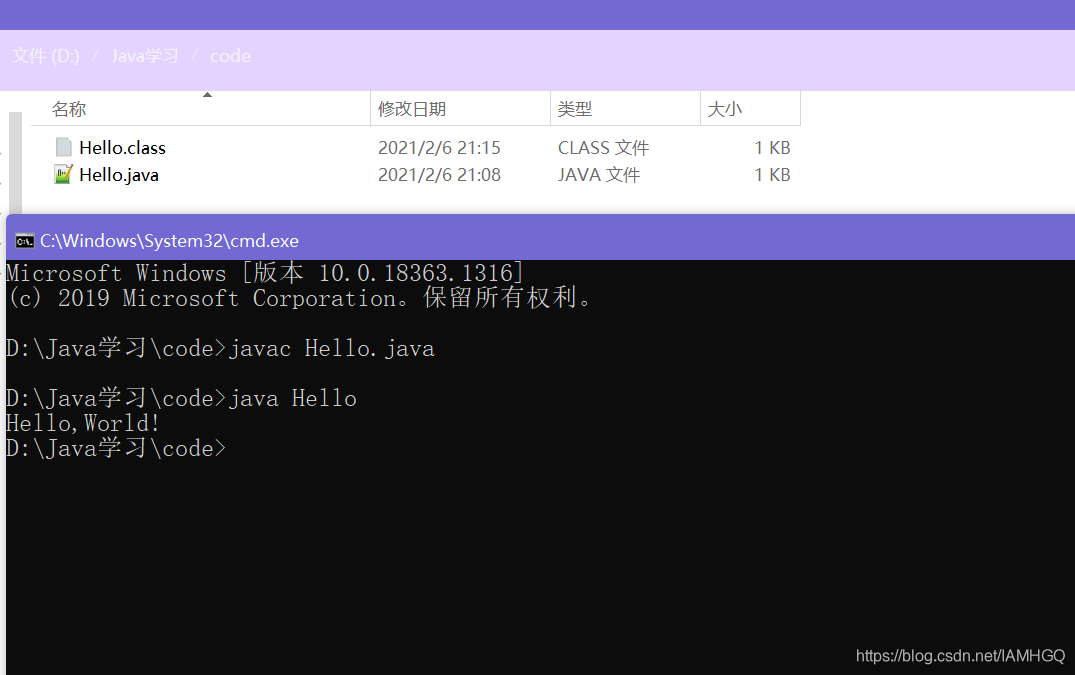Click the Hello.class file name
The width and height of the screenshot is (1075, 675).
(x=123, y=148)
